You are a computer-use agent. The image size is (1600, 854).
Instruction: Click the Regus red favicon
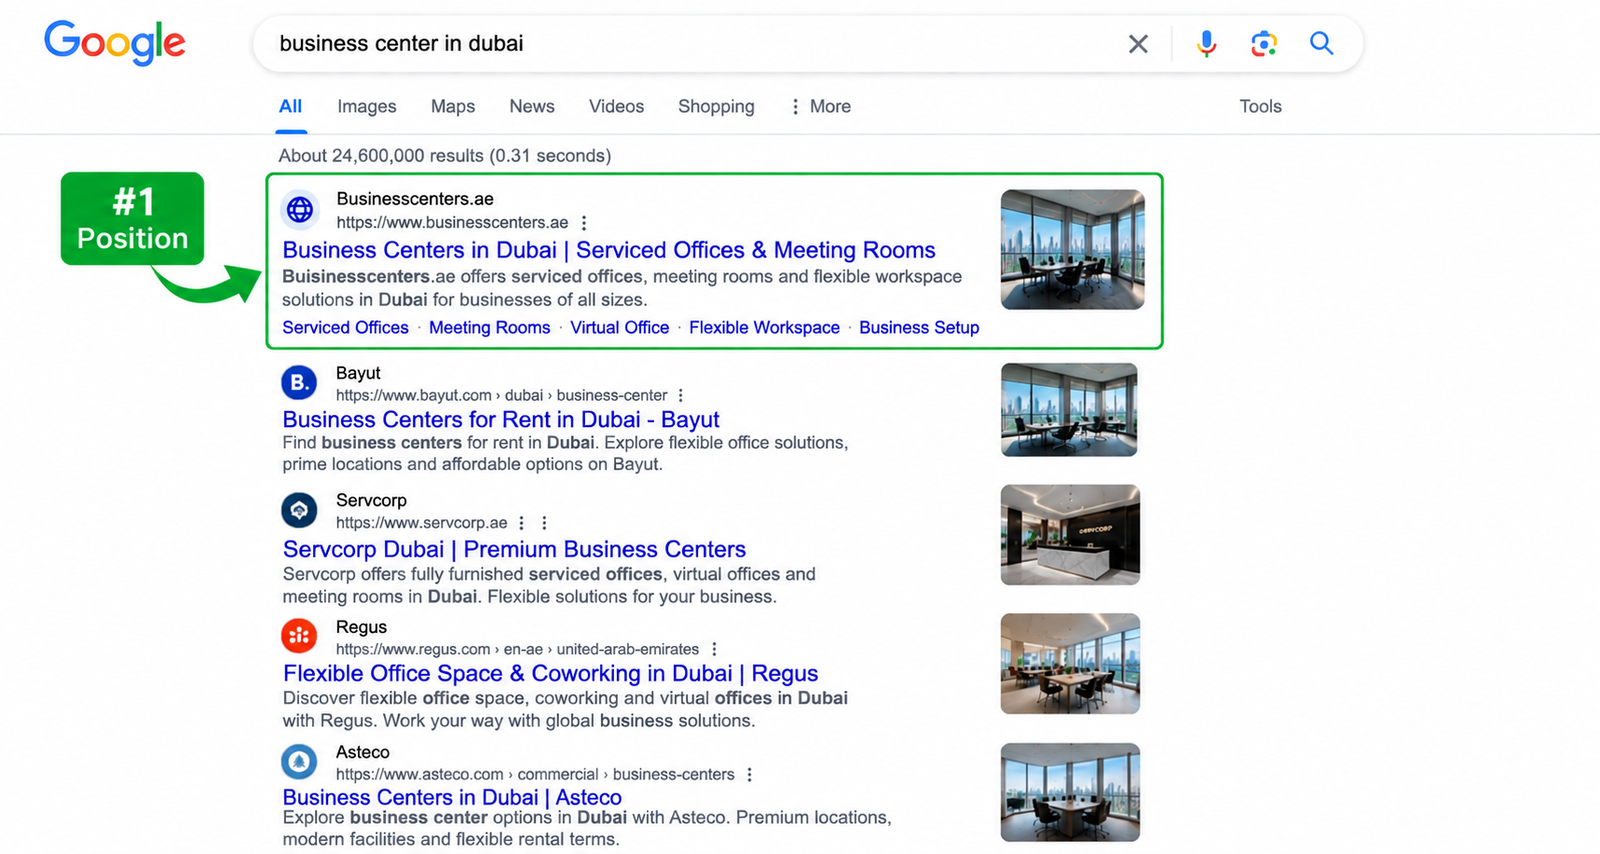point(299,635)
